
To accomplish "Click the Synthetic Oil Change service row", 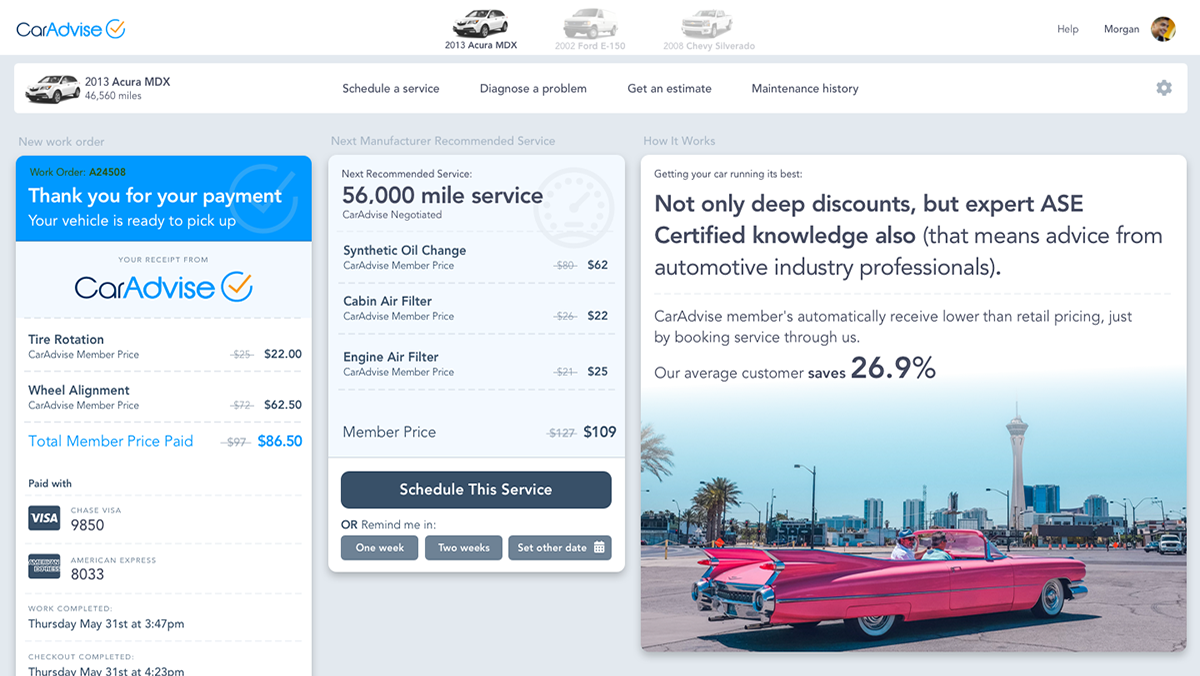I will pos(476,257).
